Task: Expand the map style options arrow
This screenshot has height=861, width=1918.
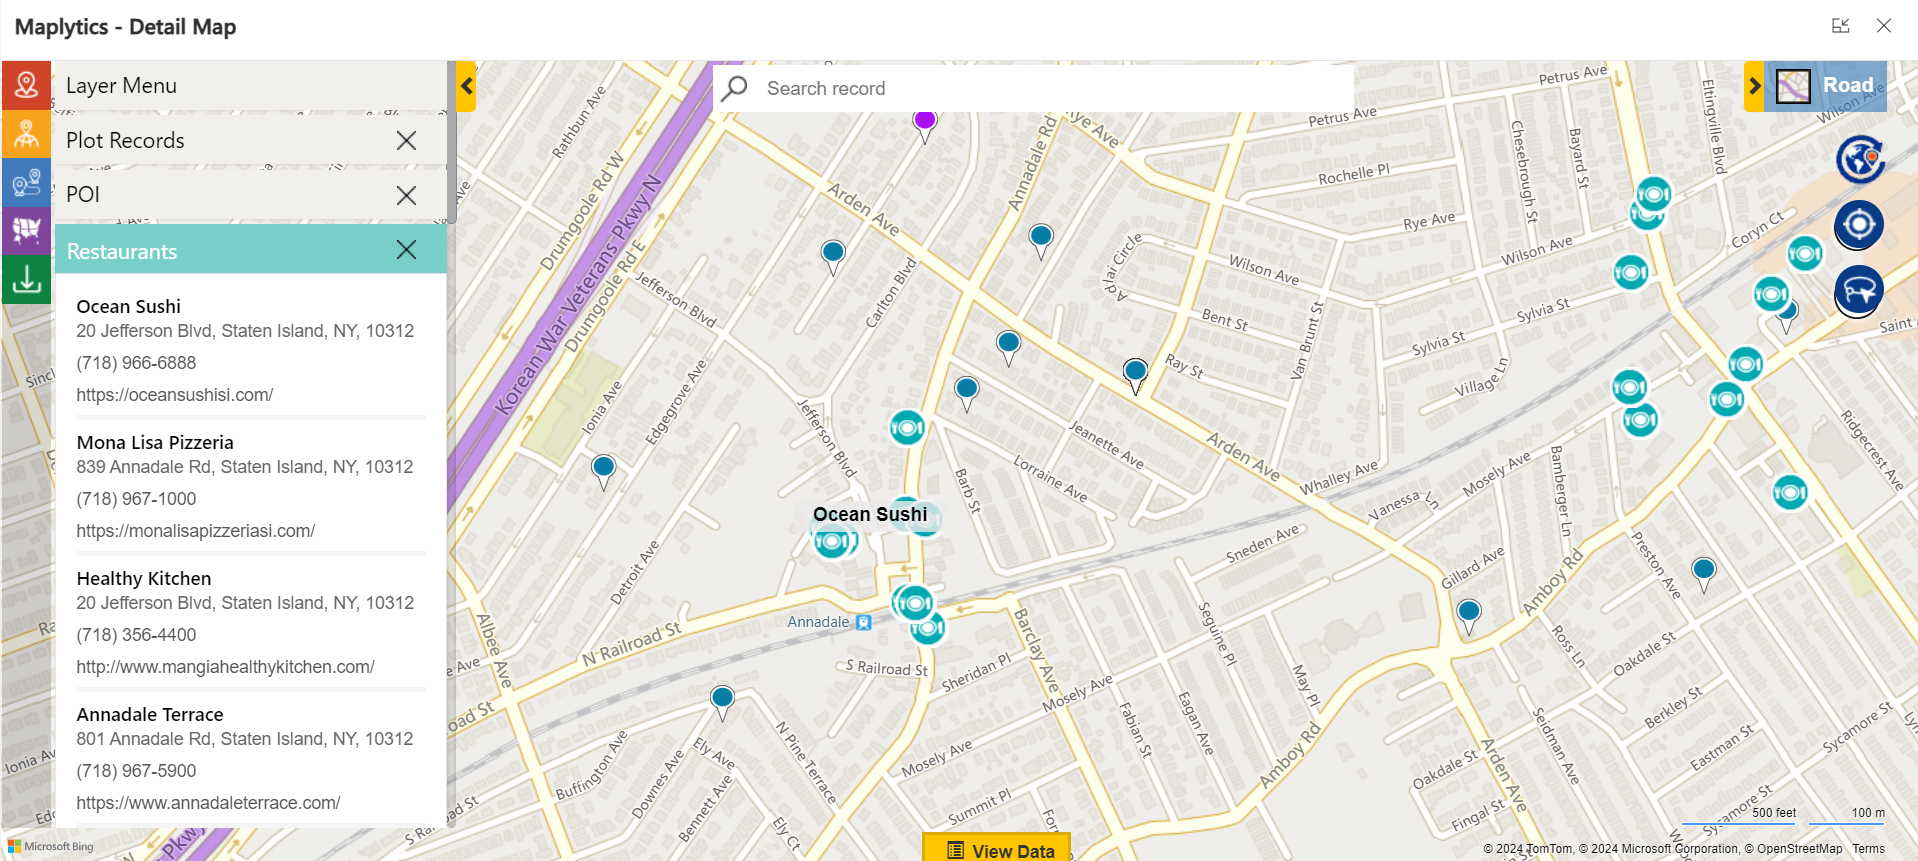Action: pos(1754,86)
